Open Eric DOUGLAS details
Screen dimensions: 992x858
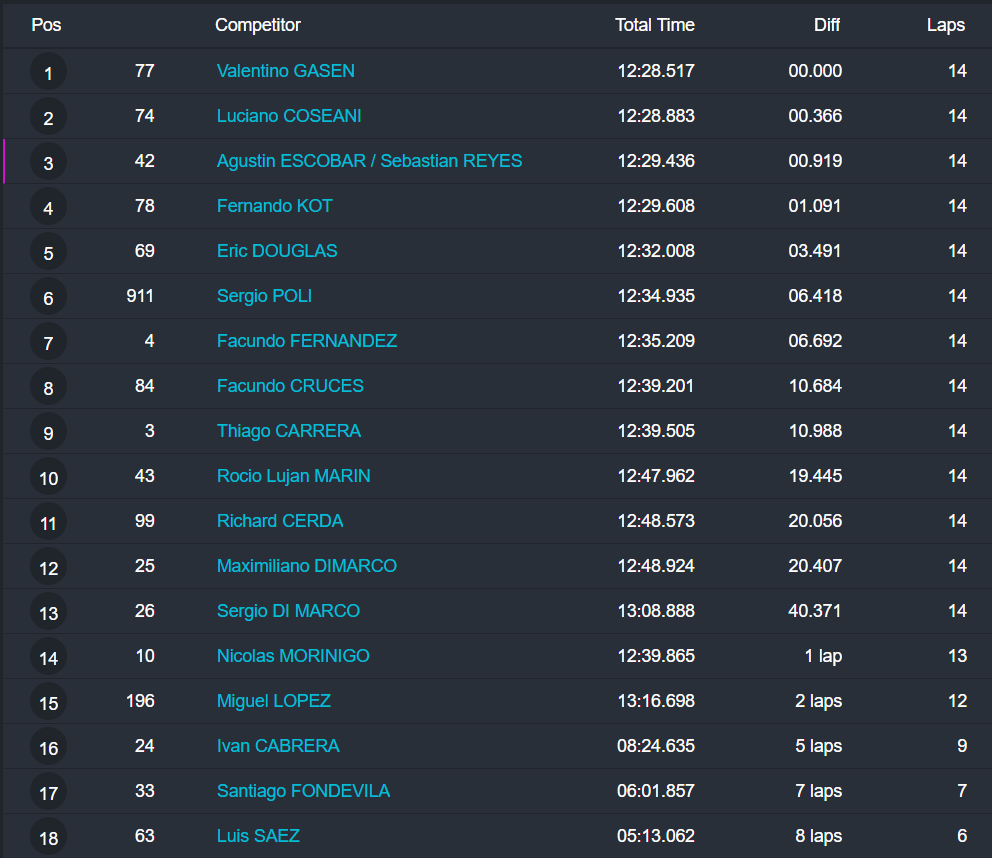277,251
